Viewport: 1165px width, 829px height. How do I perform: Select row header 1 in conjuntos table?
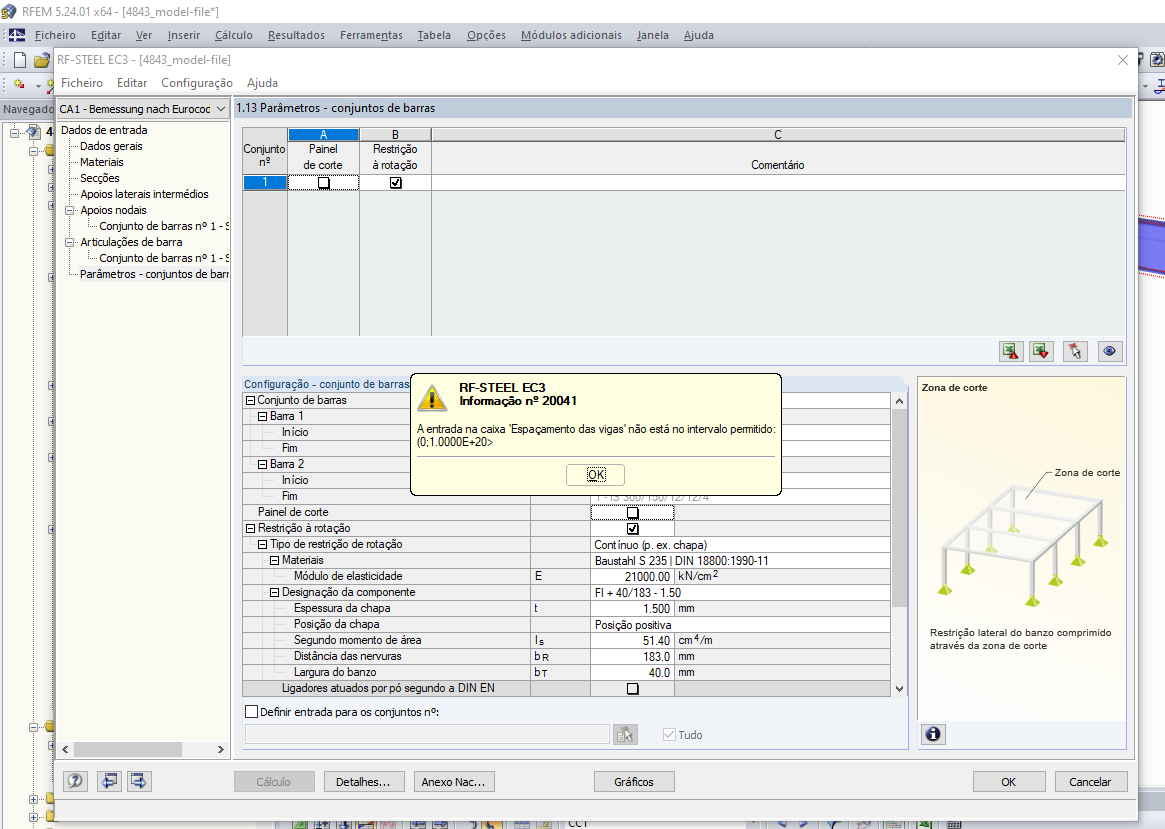point(265,183)
